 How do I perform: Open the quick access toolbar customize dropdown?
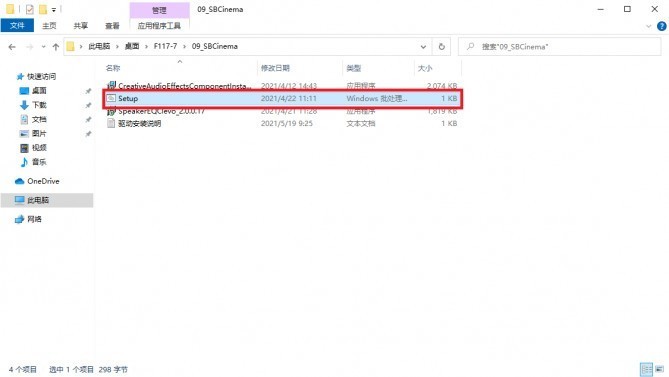coord(54,9)
